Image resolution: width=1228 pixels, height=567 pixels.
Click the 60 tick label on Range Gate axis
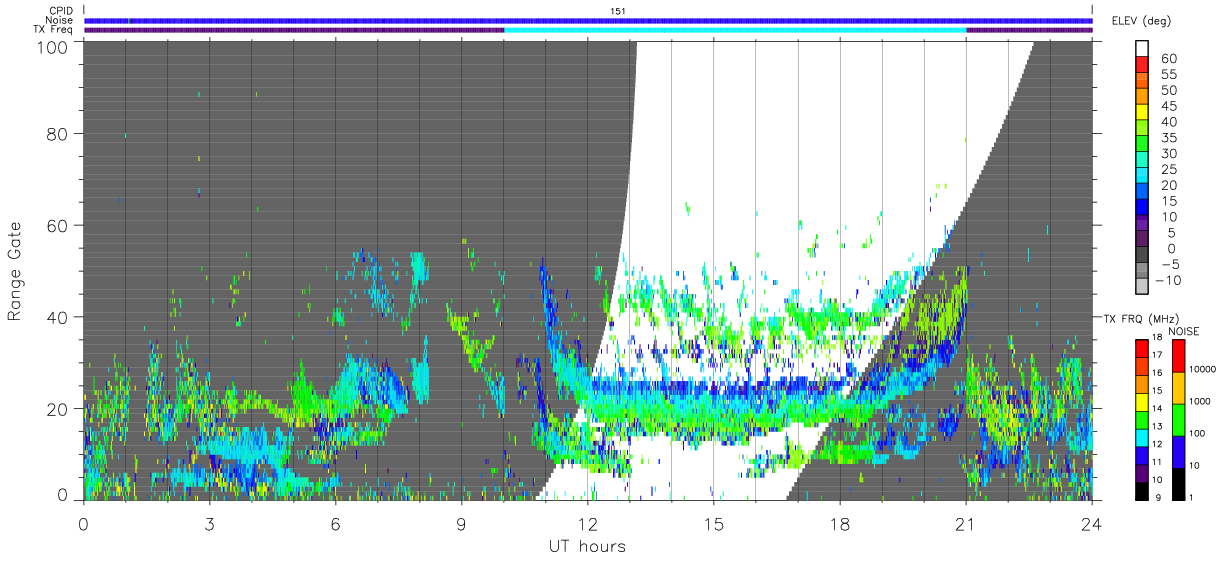(56, 225)
